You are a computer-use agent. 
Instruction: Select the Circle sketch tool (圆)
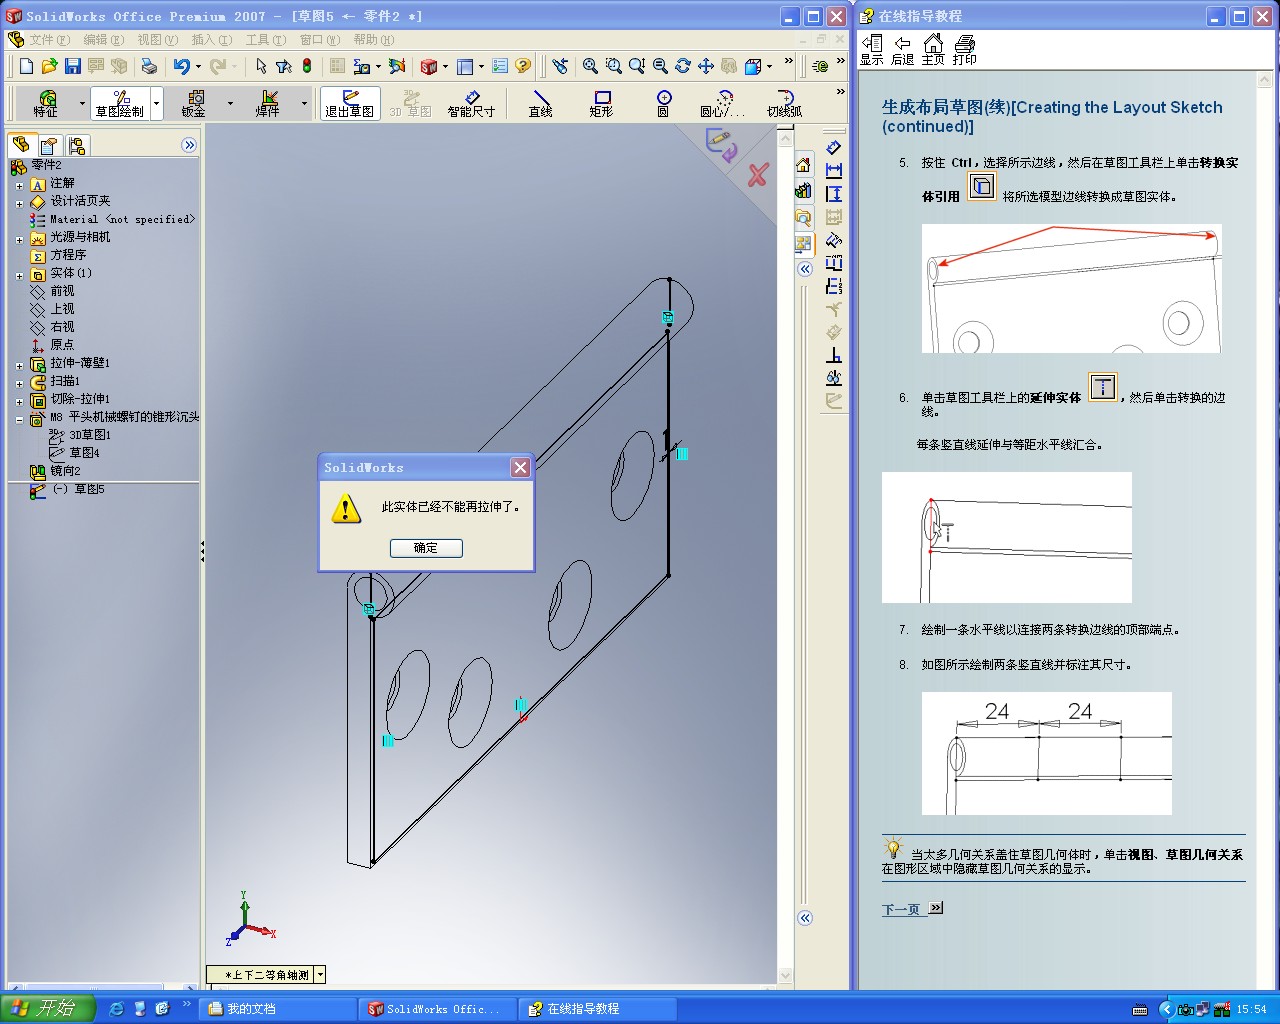(x=663, y=103)
